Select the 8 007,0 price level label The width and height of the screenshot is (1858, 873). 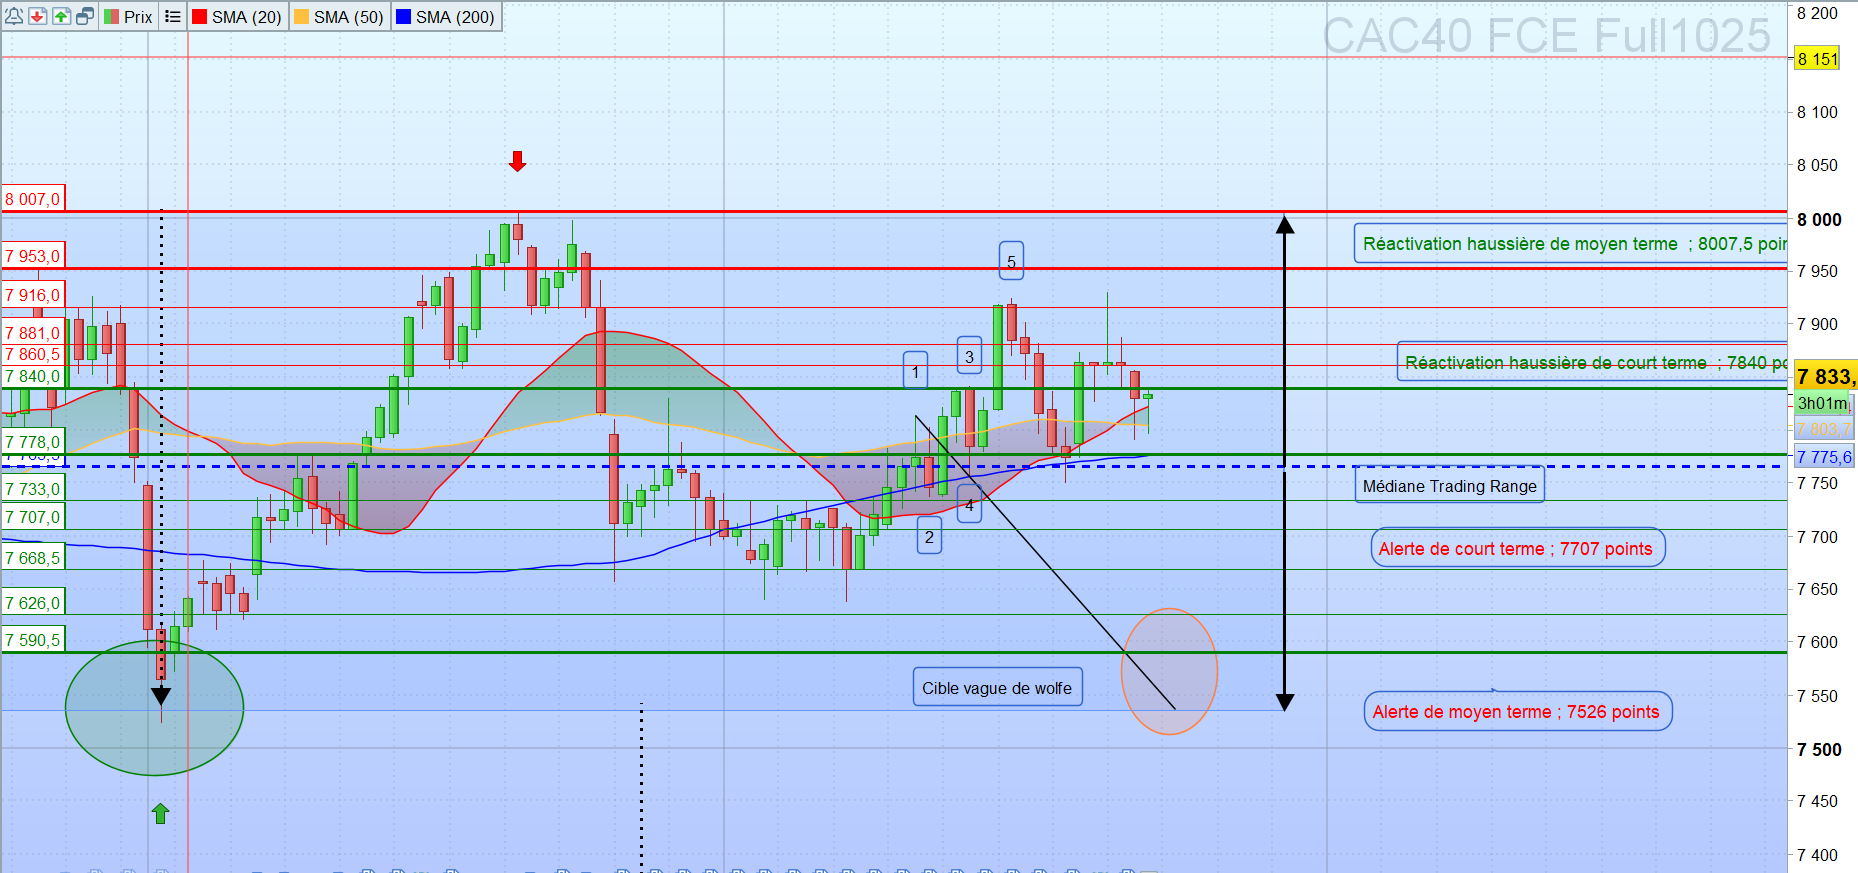[33, 199]
